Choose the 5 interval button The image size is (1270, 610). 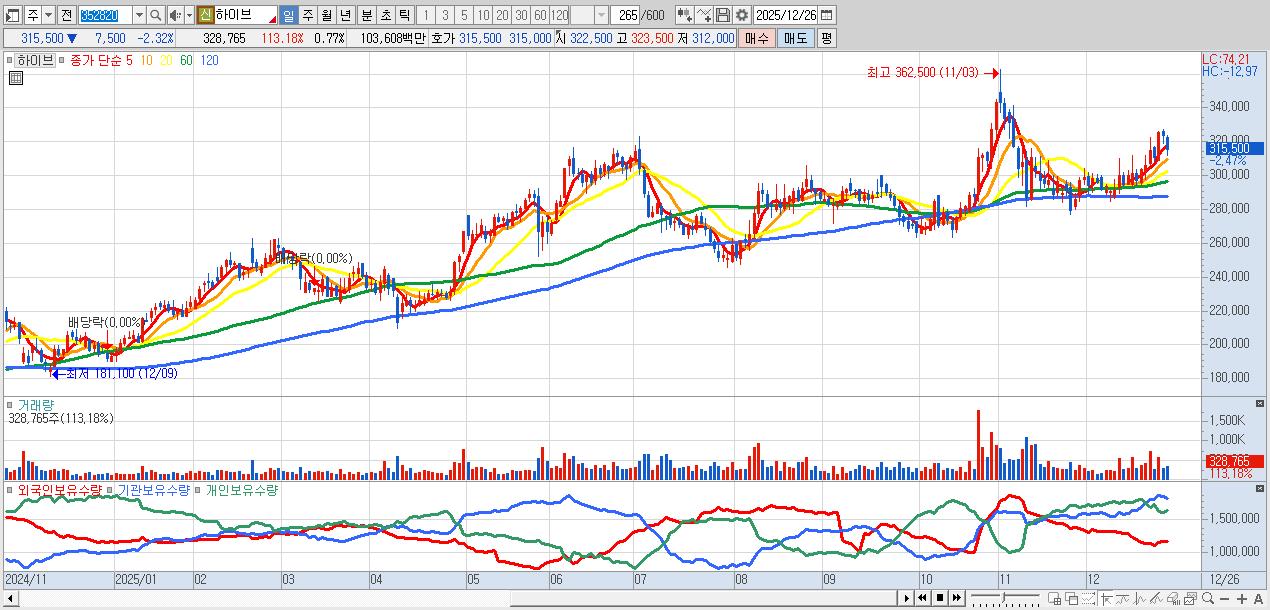pos(464,15)
